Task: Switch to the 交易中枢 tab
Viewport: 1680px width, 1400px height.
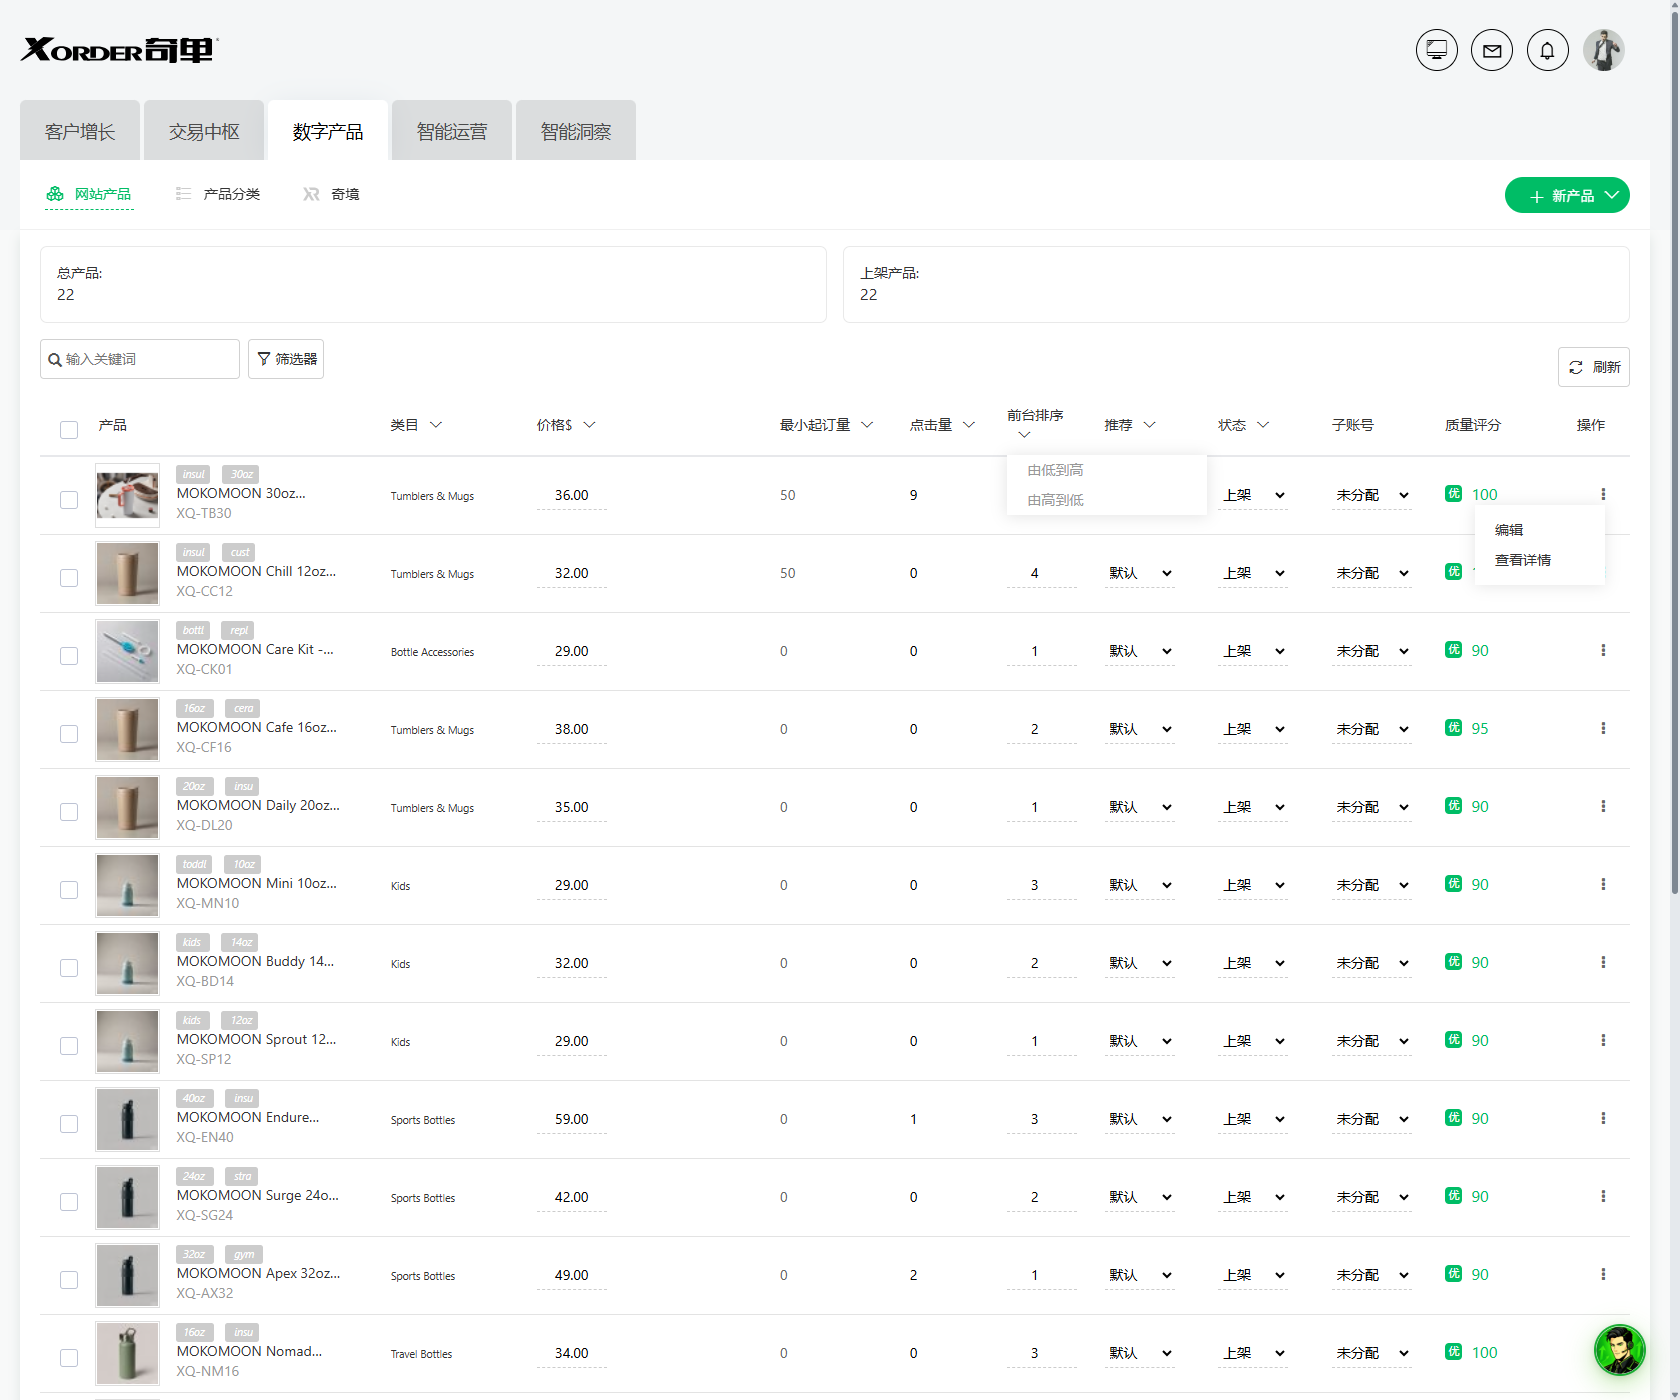Action: point(204,131)
